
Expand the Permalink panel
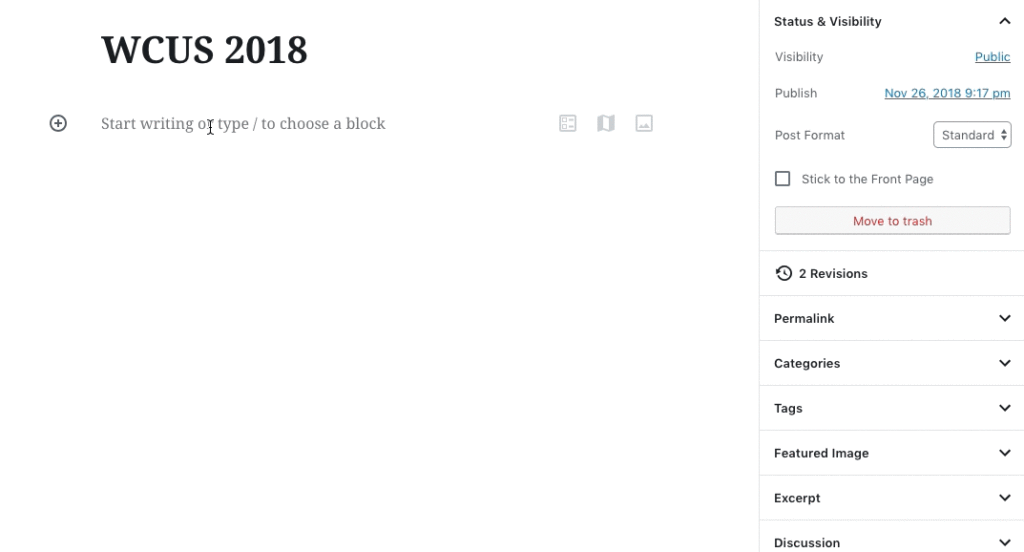(x=892, y=318)
